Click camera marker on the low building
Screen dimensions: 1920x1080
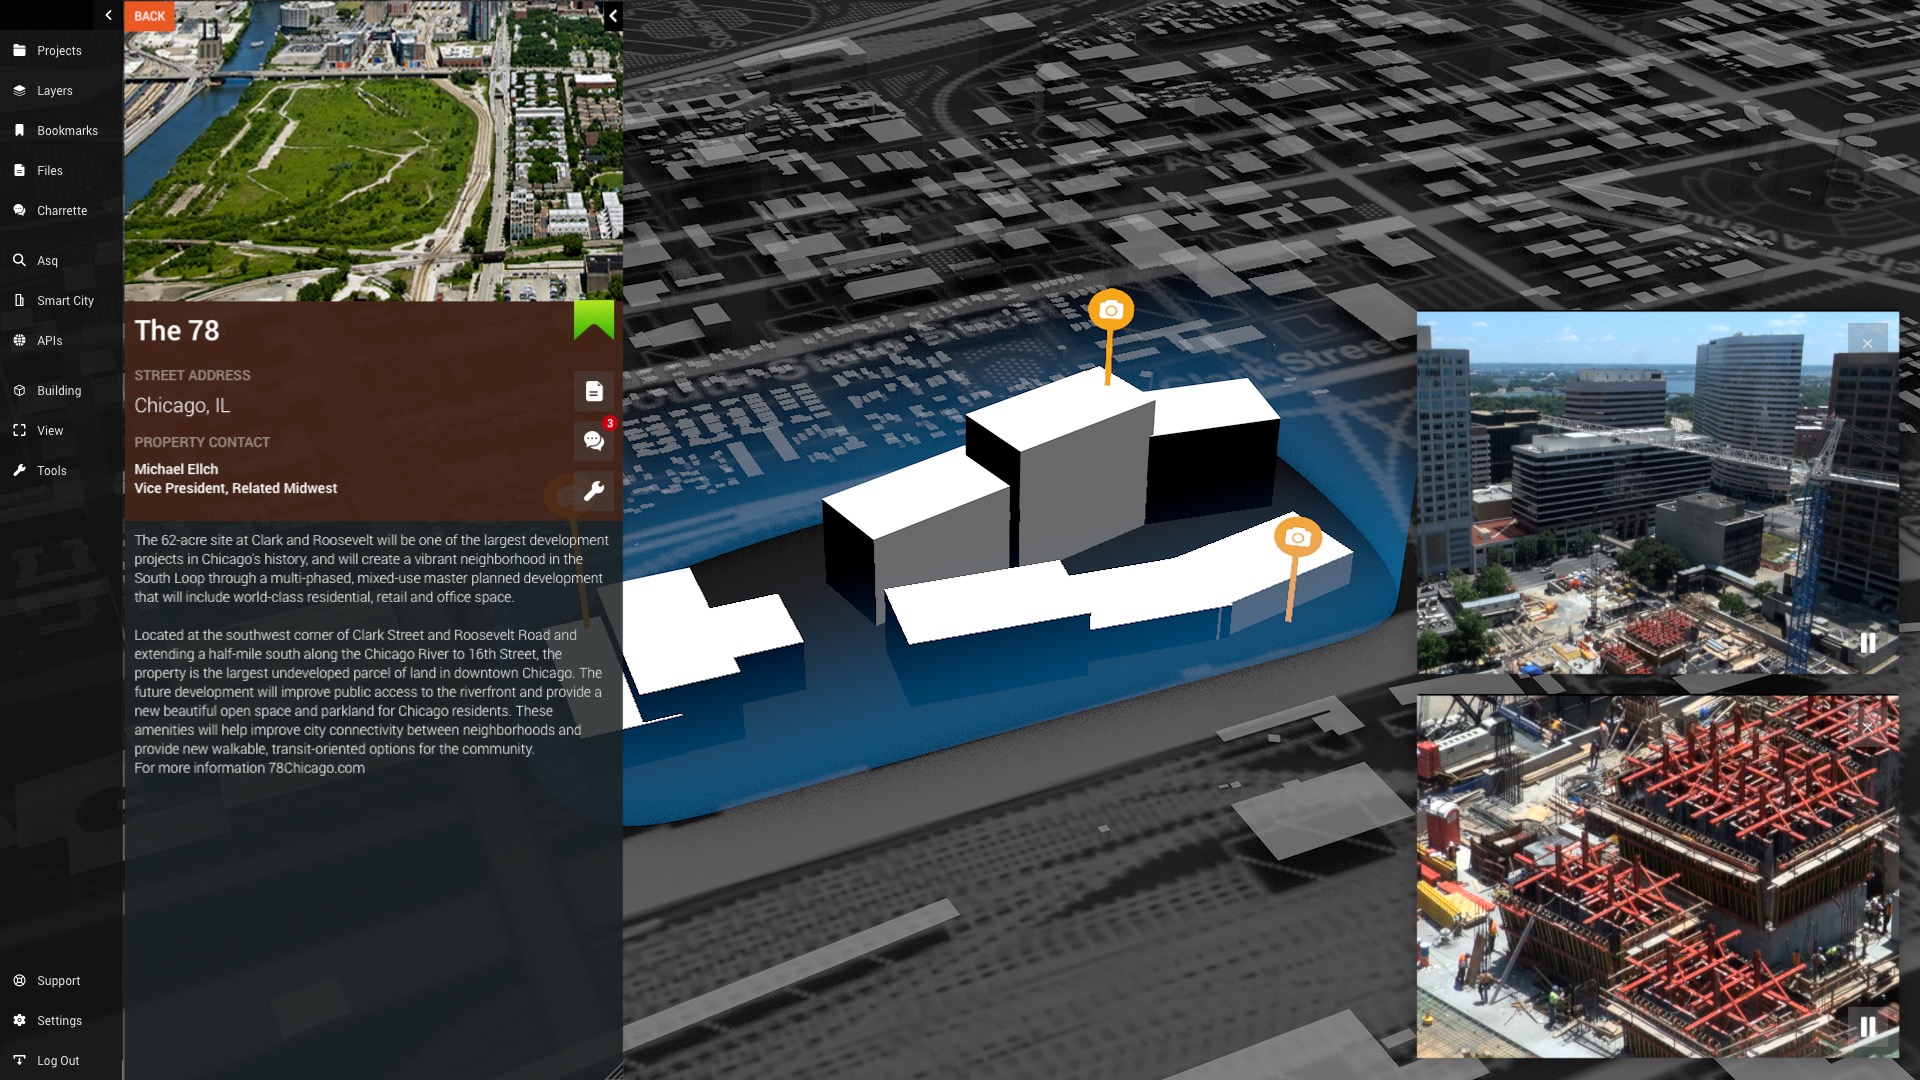click(x=1297, y=538)
